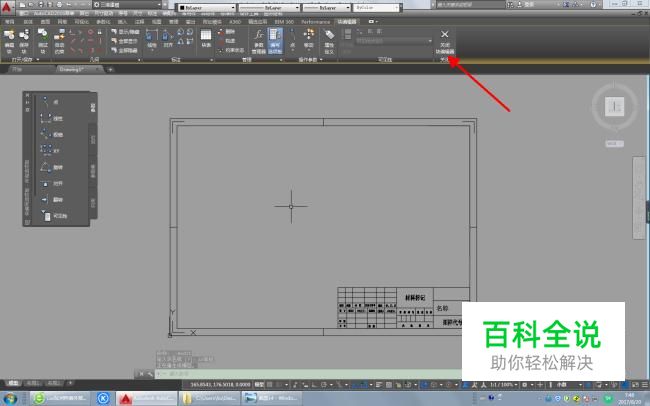Image resolution: width=650 pixels, height=406 pixels.
Task: Select the Move action ribbon tool
Action: coord(309,39)
